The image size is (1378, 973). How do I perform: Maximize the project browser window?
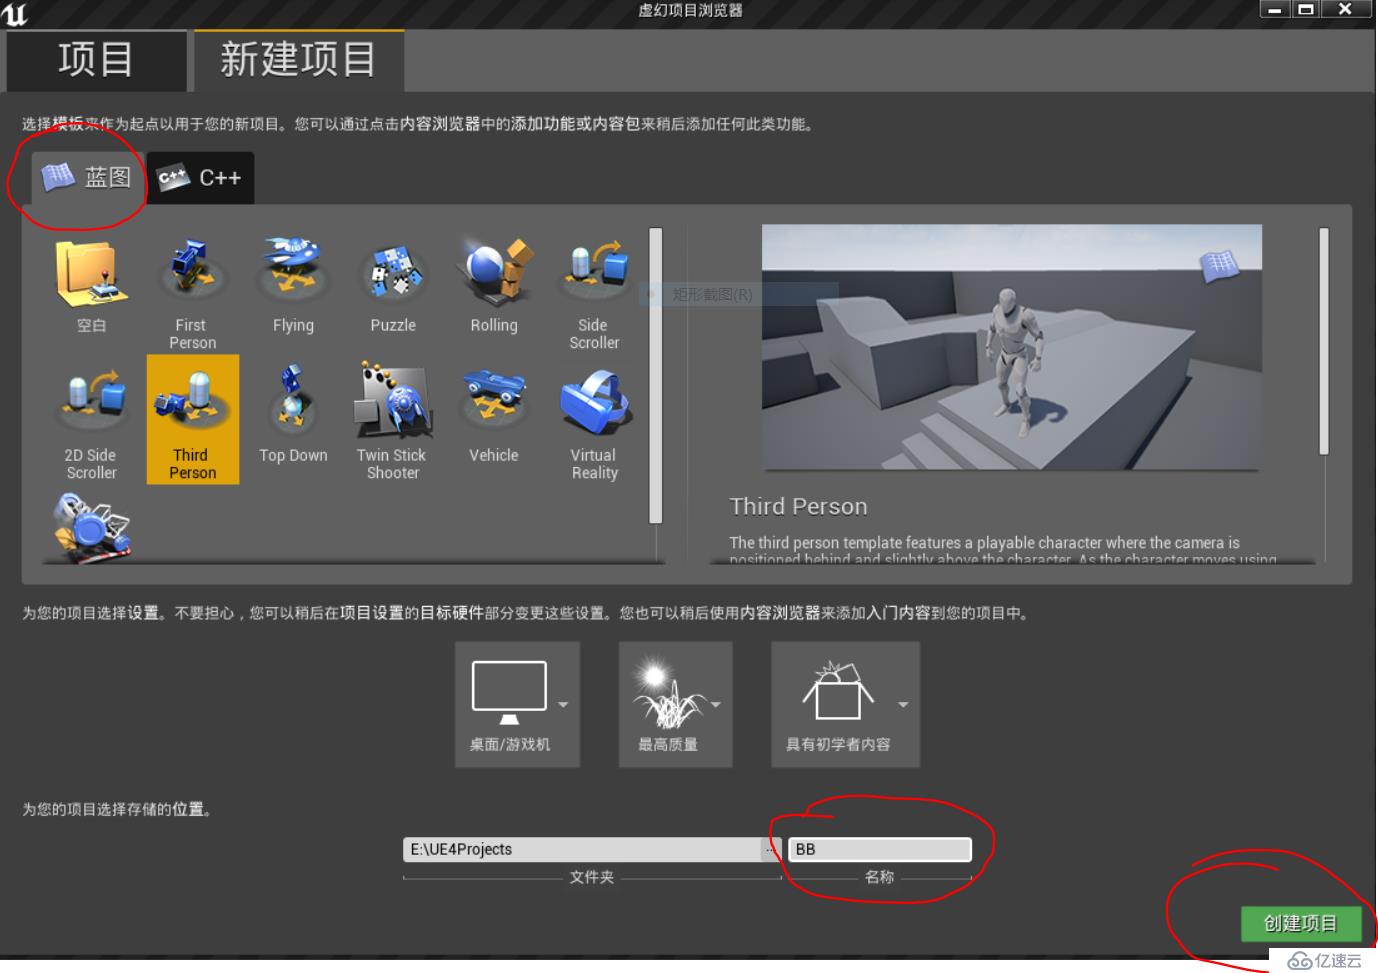1306,9
